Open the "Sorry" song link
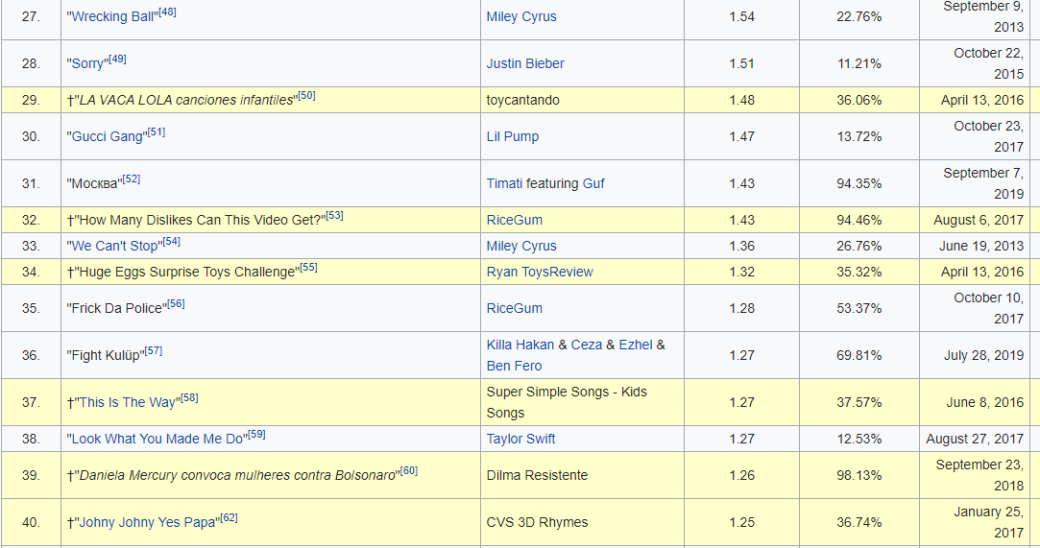This screenshot has height=548, width=1040. pyautogui.click(x=88, y=64)
